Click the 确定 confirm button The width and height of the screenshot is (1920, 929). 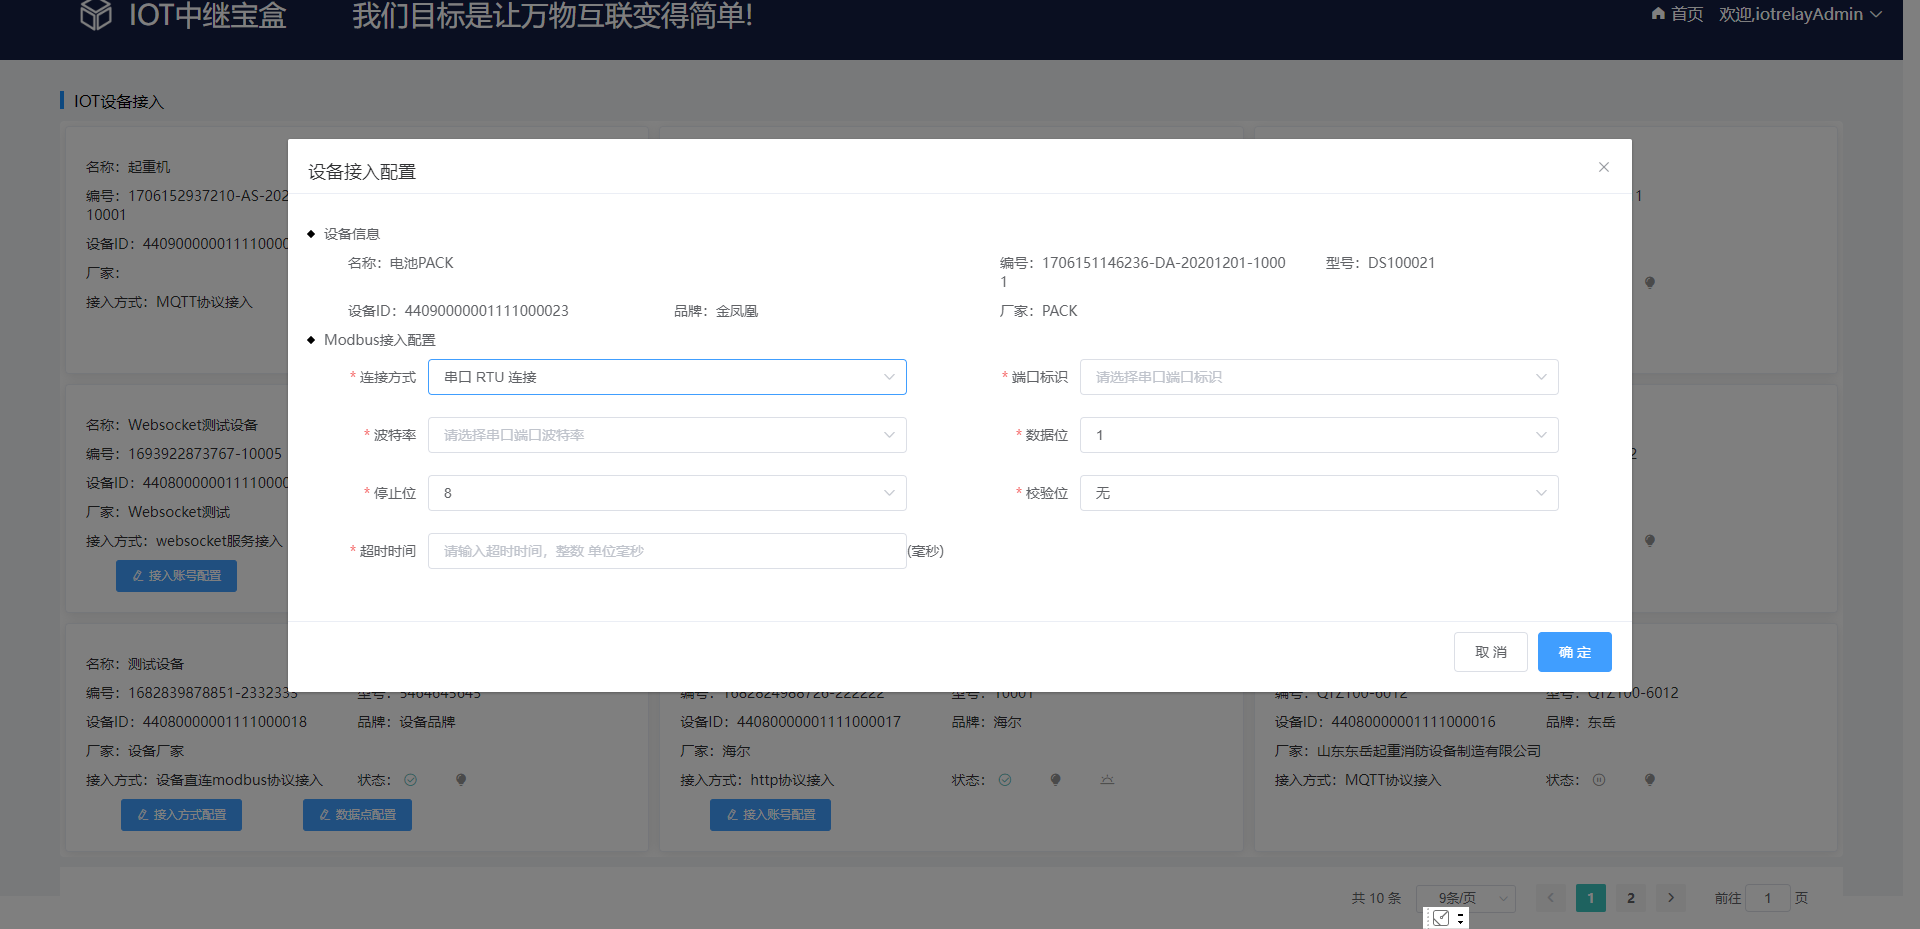(1574, 651)
